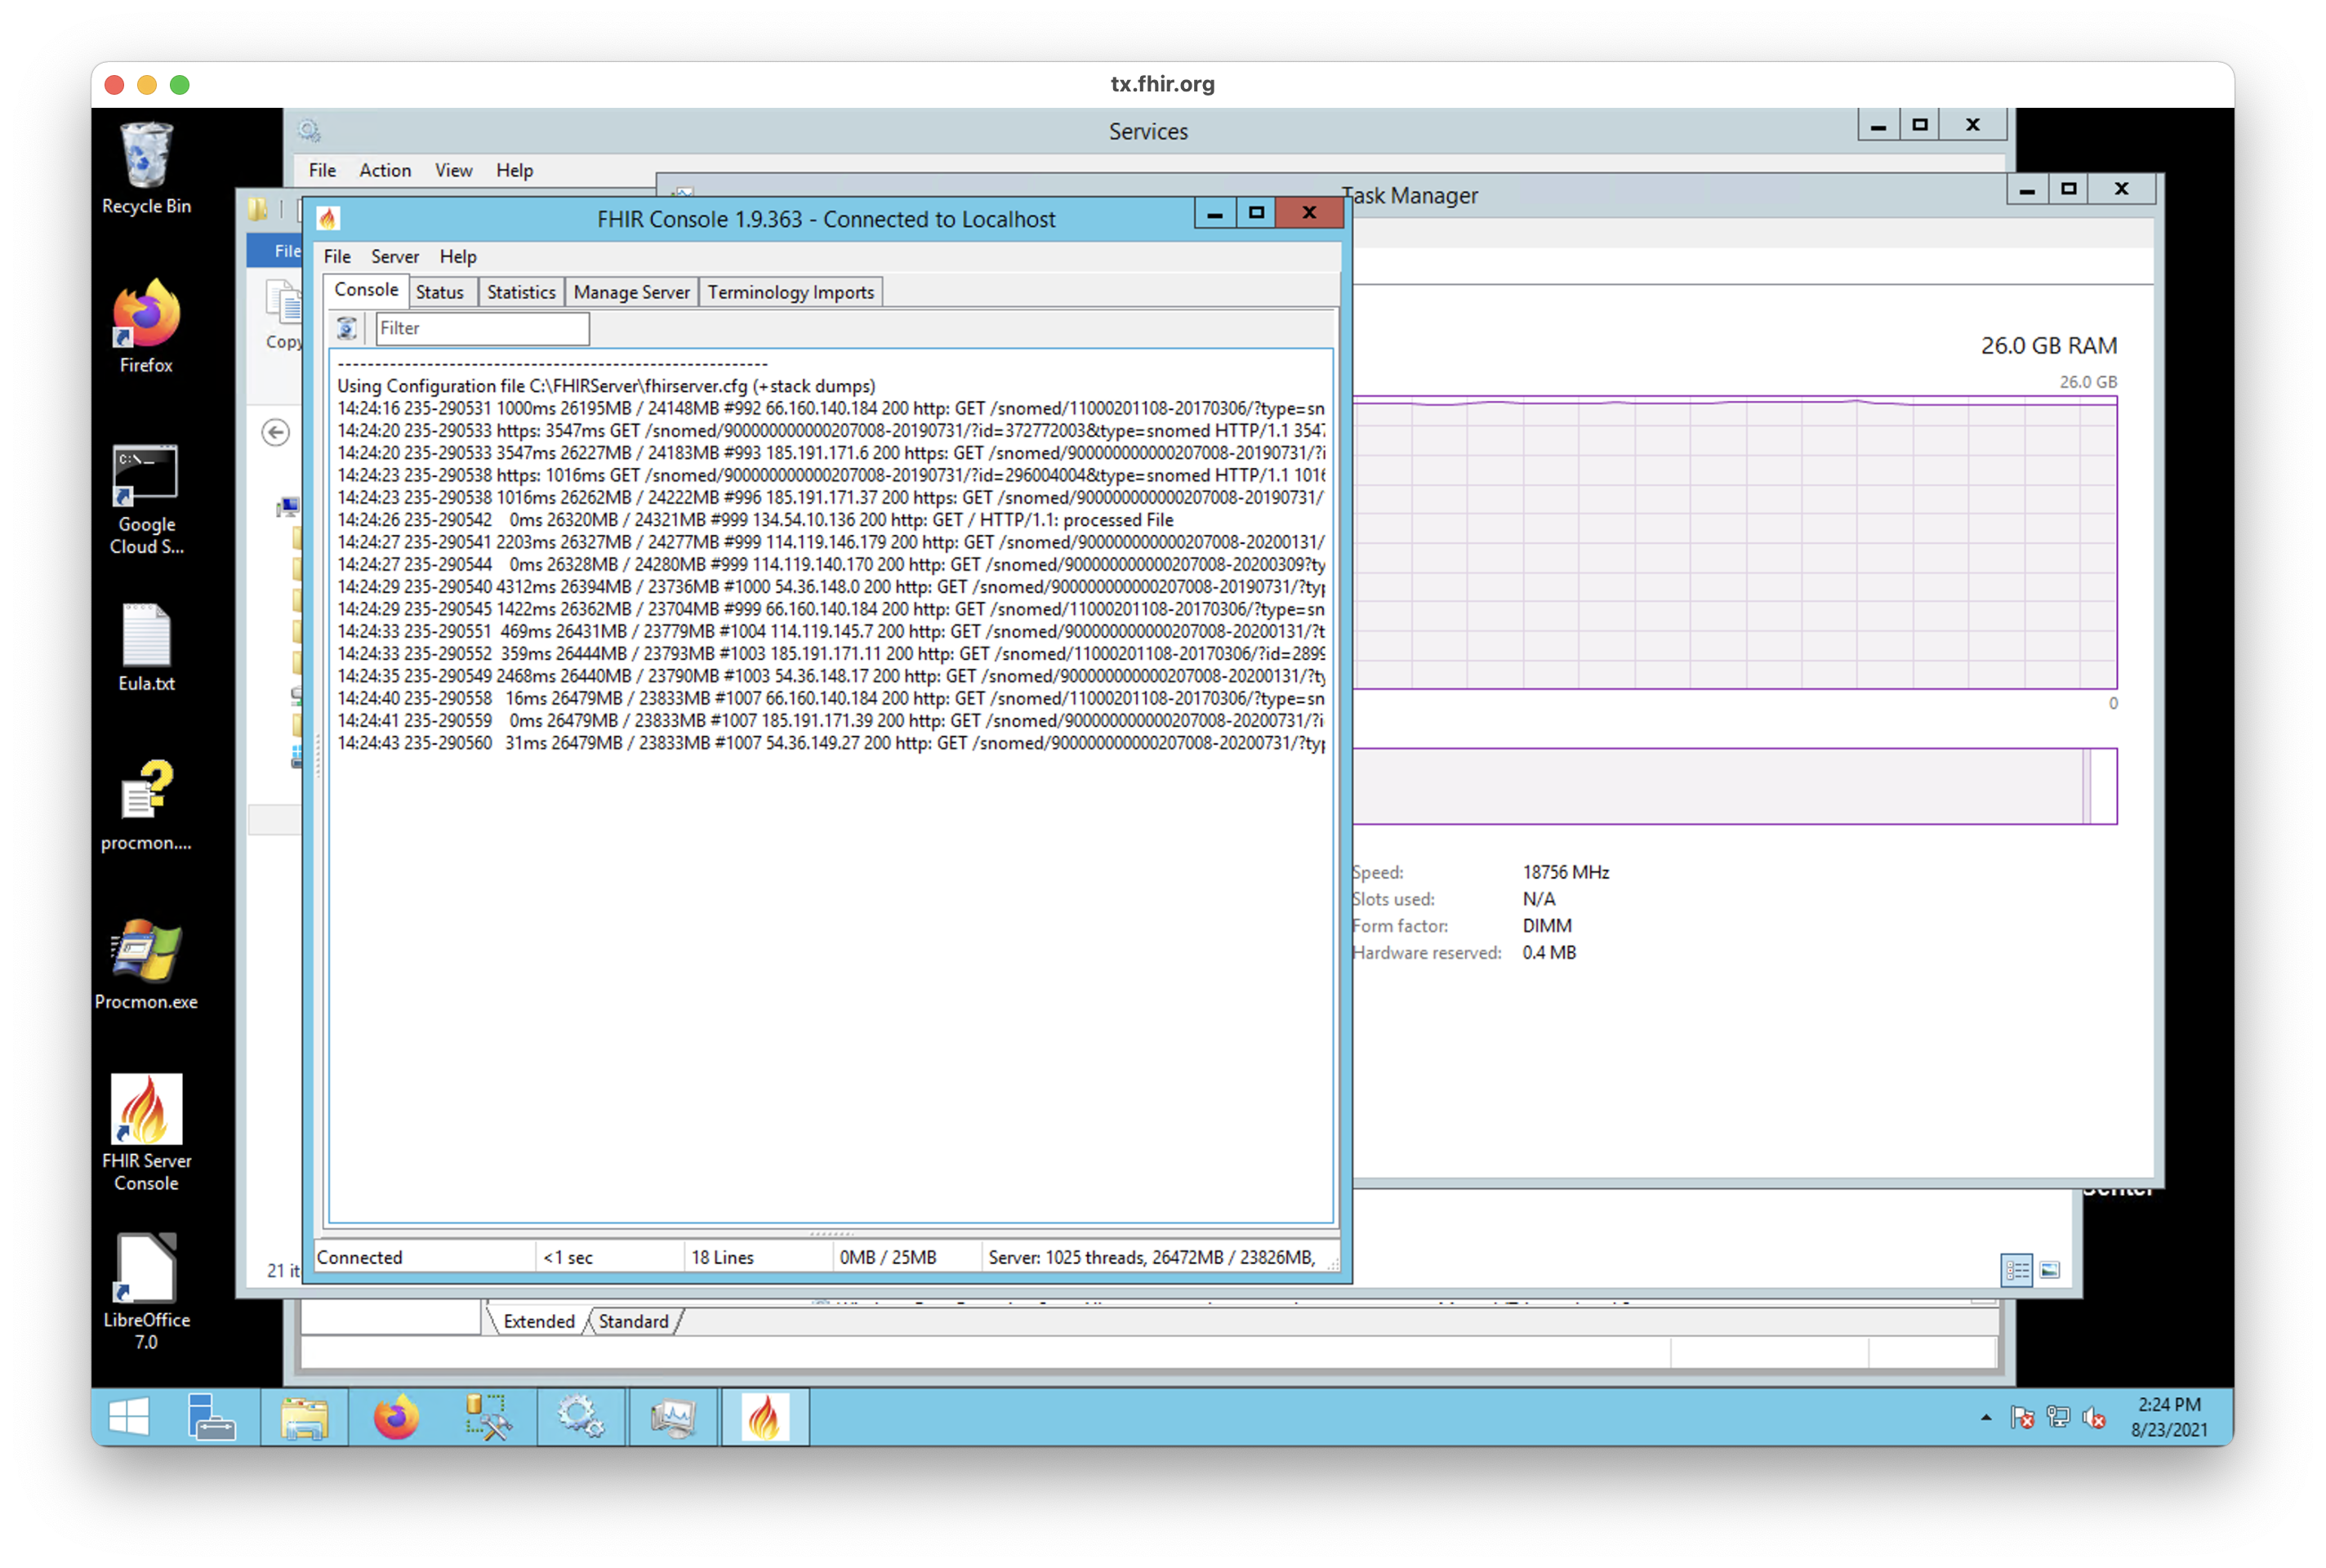Click the log line starting 14:24:26
The image size is (2326, 1568).
(x=755, y=520)
